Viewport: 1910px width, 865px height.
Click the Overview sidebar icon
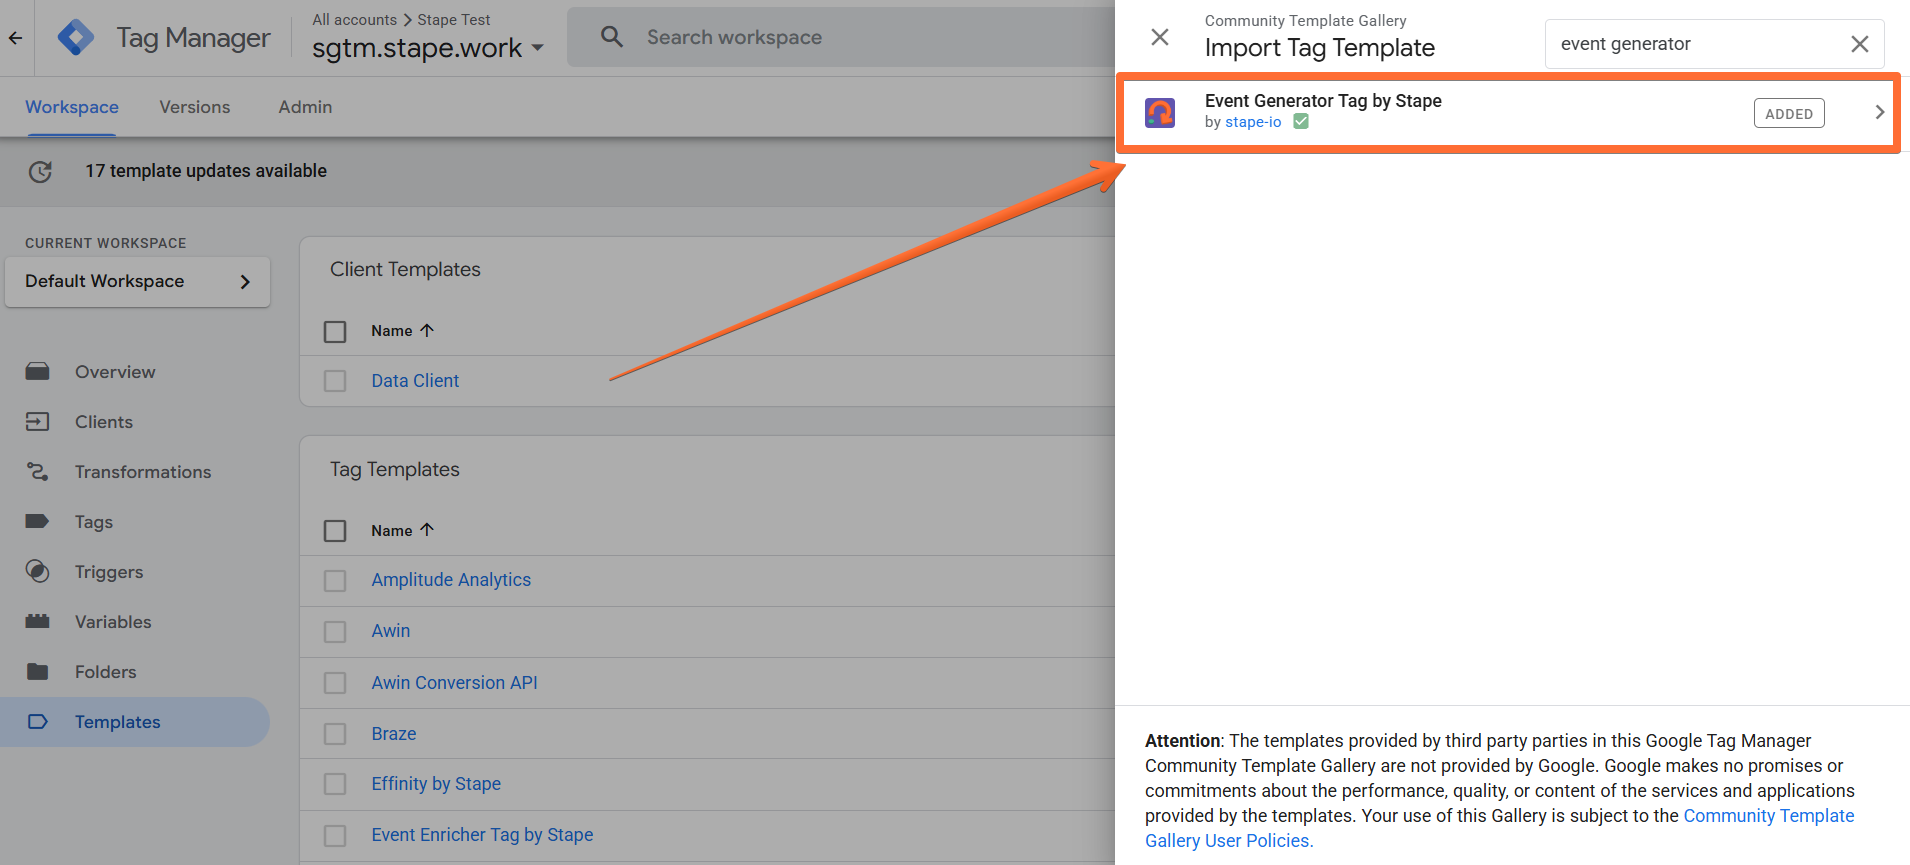[38, 372]
